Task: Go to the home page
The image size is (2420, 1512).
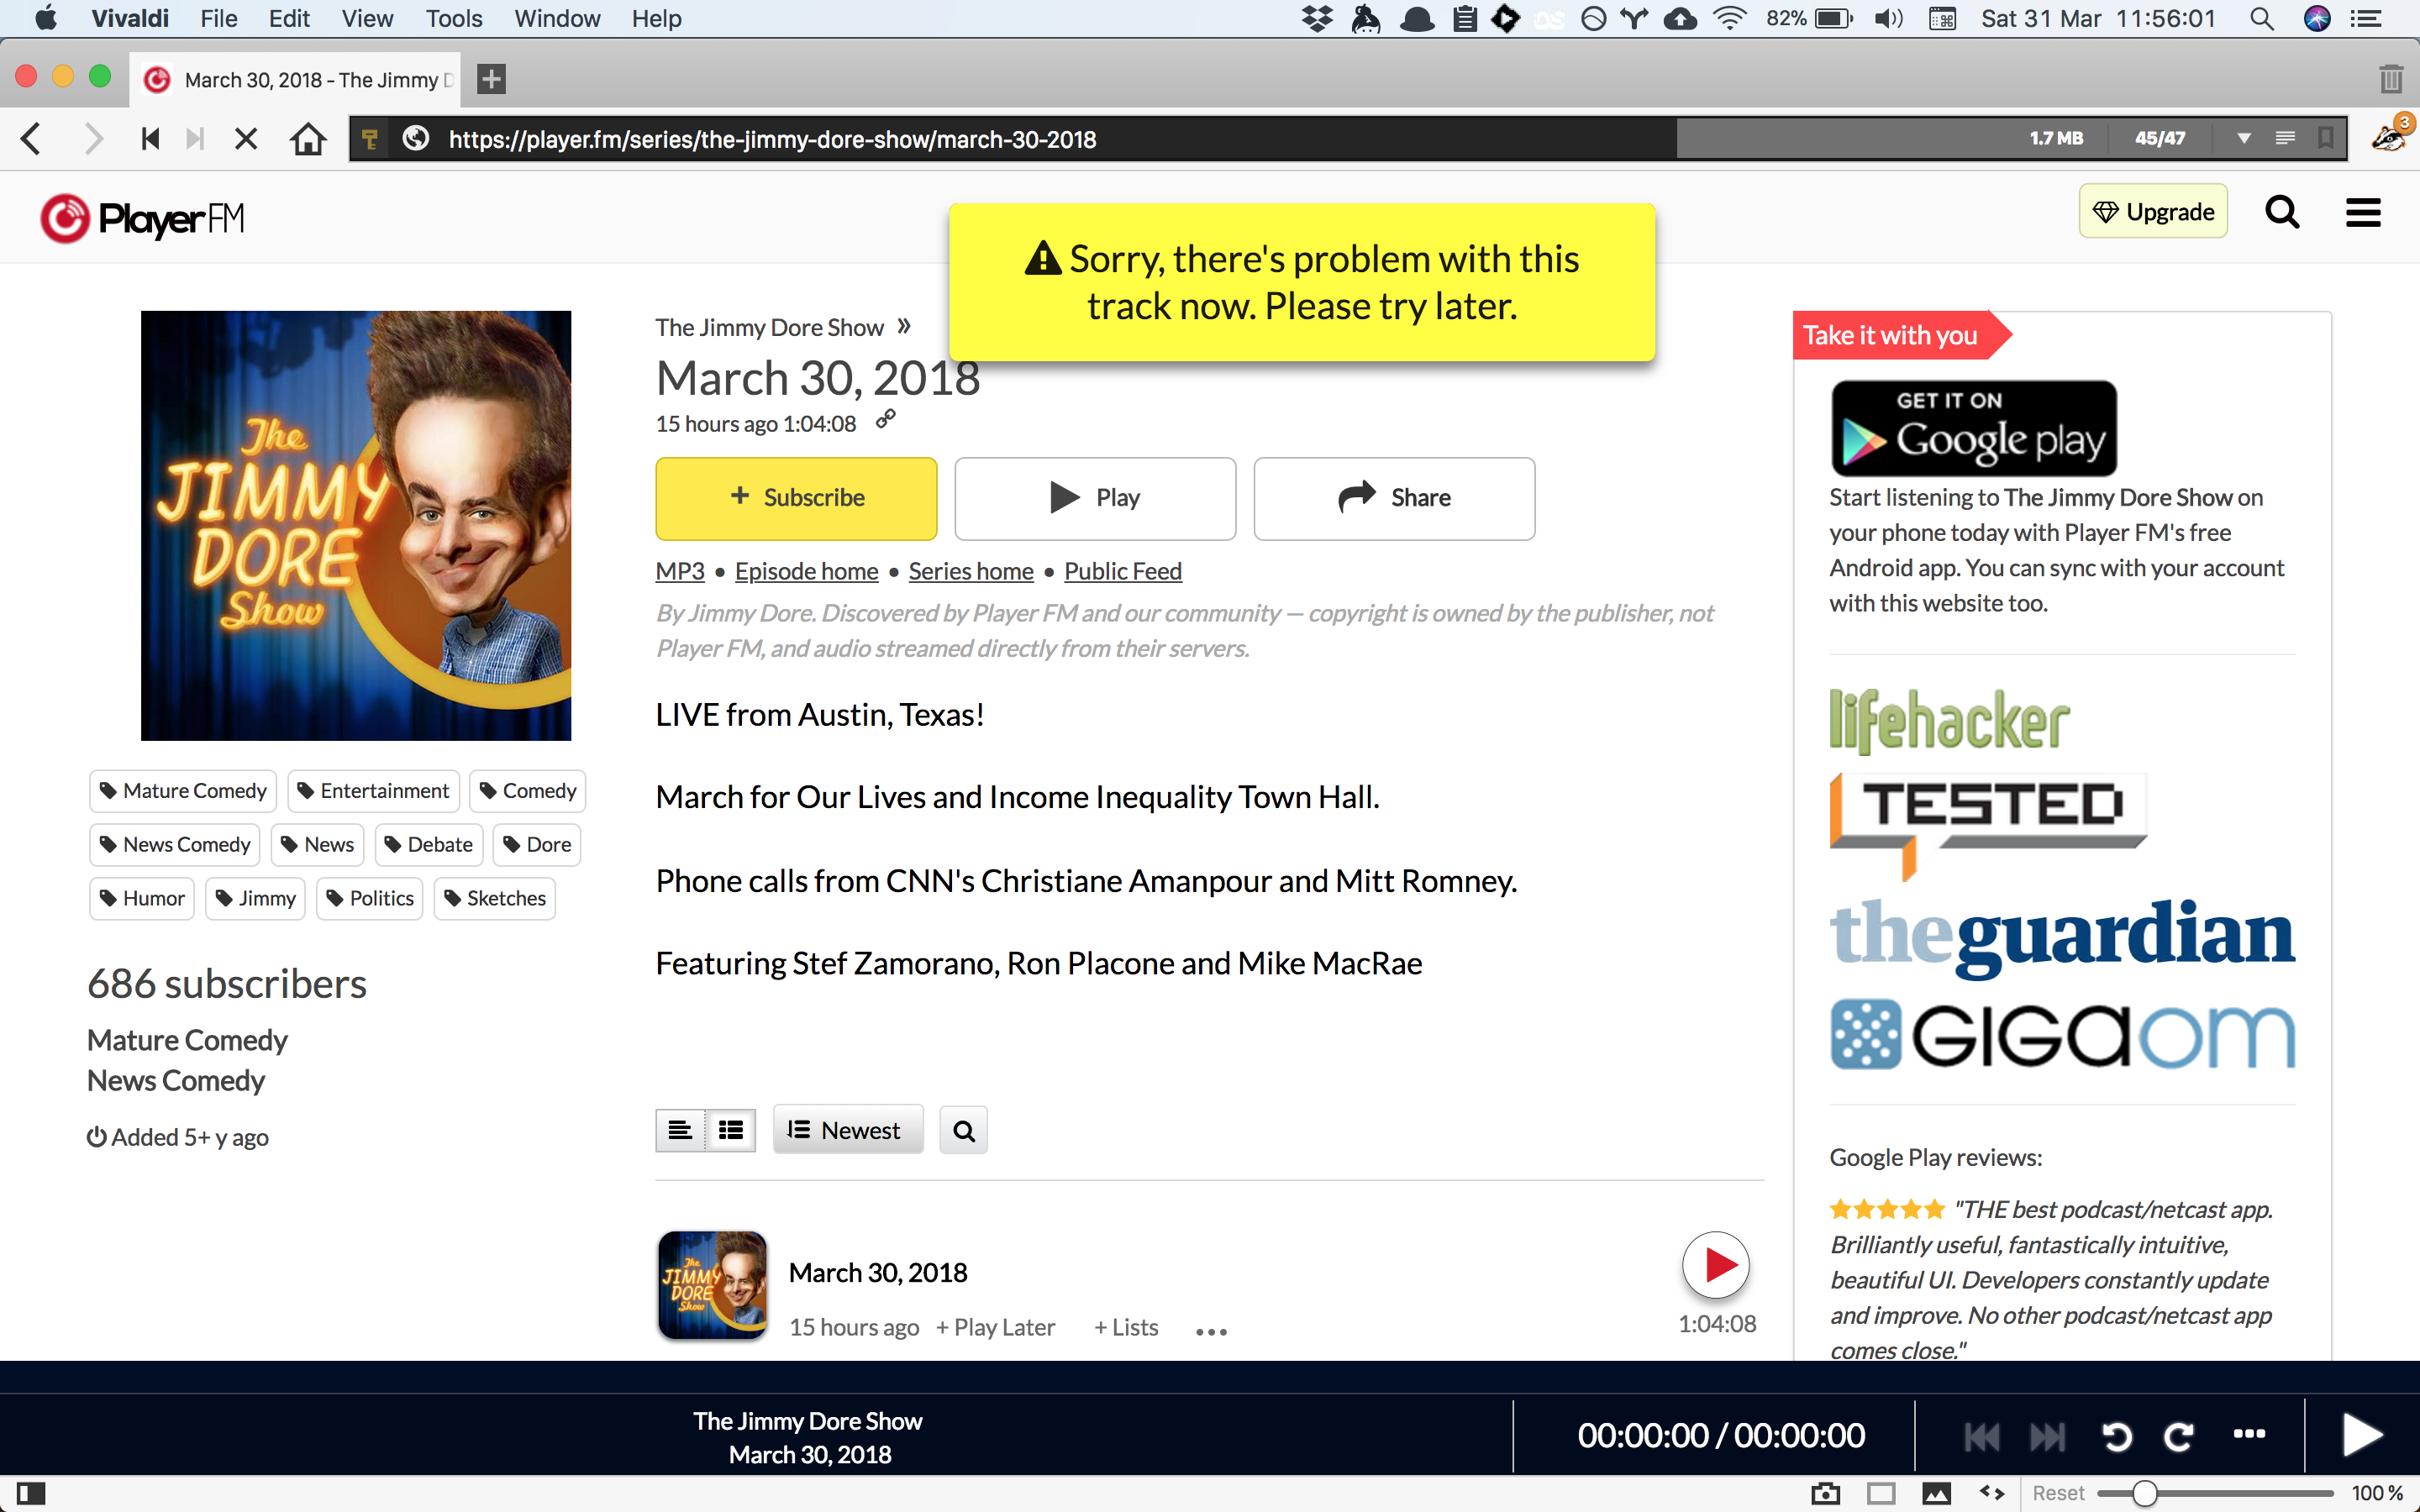Action: (308, 139)
